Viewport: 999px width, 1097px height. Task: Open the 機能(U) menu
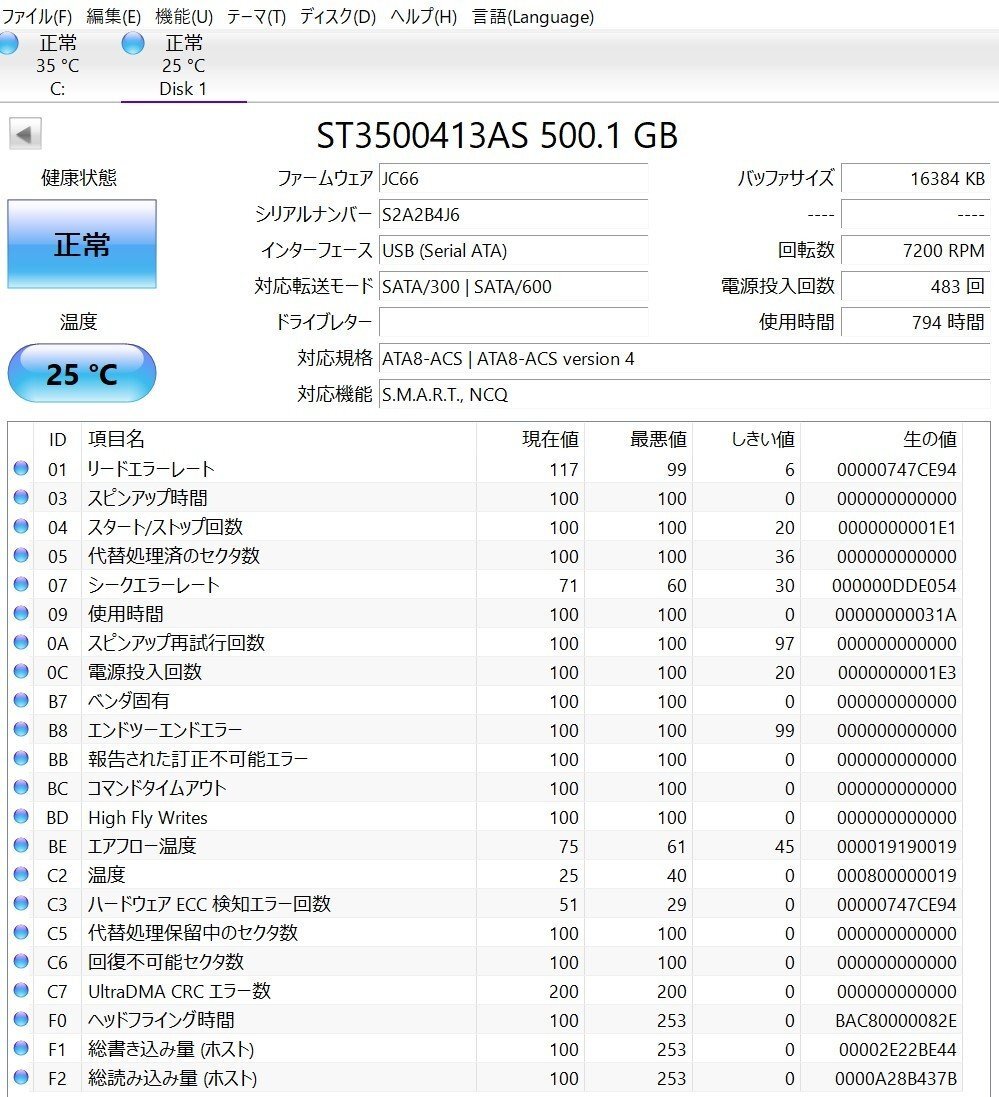coord(184,16)
